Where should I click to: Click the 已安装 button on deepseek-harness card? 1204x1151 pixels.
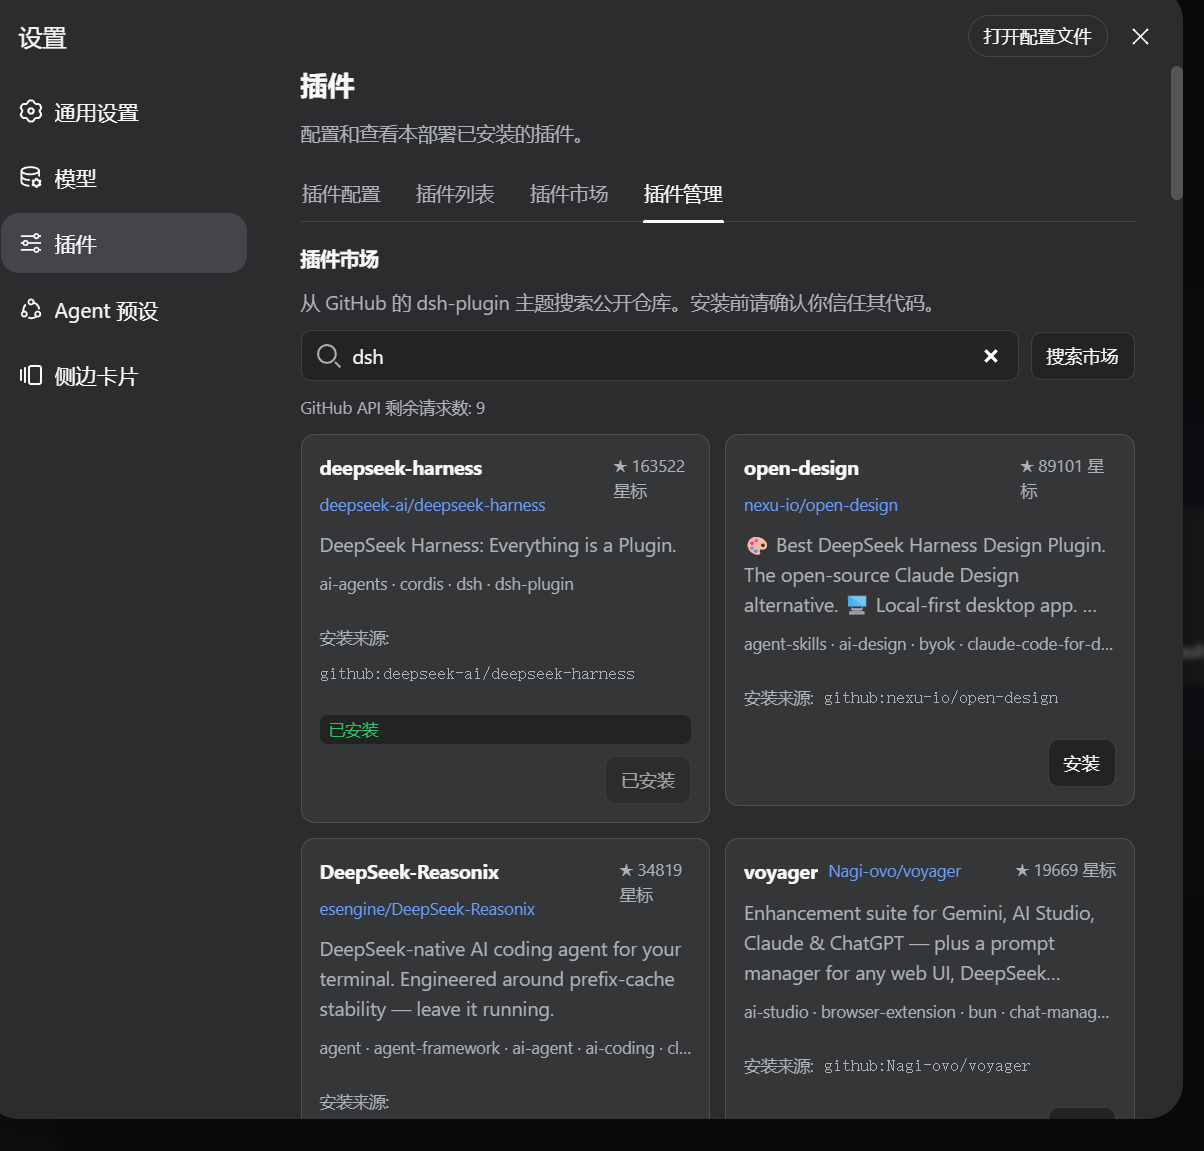pyautogui.click(x=648, y=780)
